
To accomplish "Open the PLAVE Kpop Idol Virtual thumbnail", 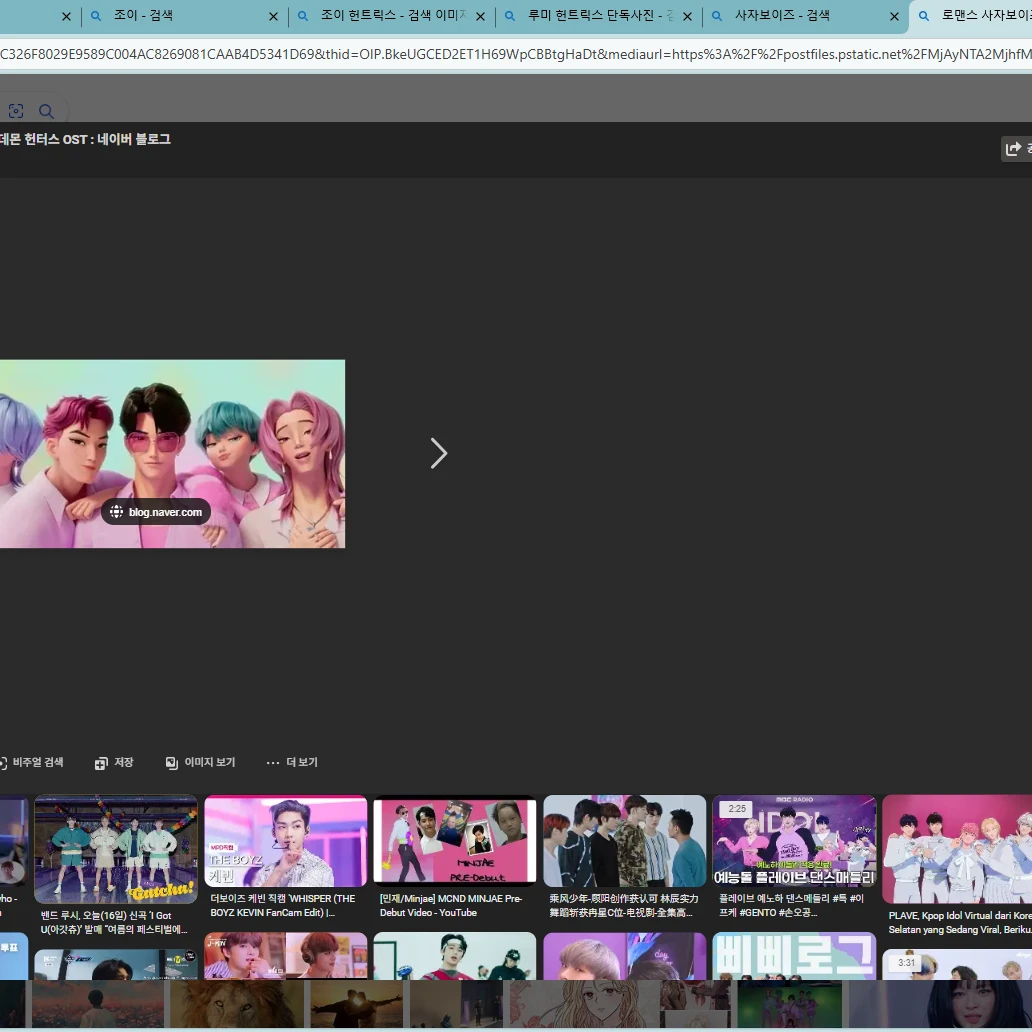I will click(x=957, y=849).
